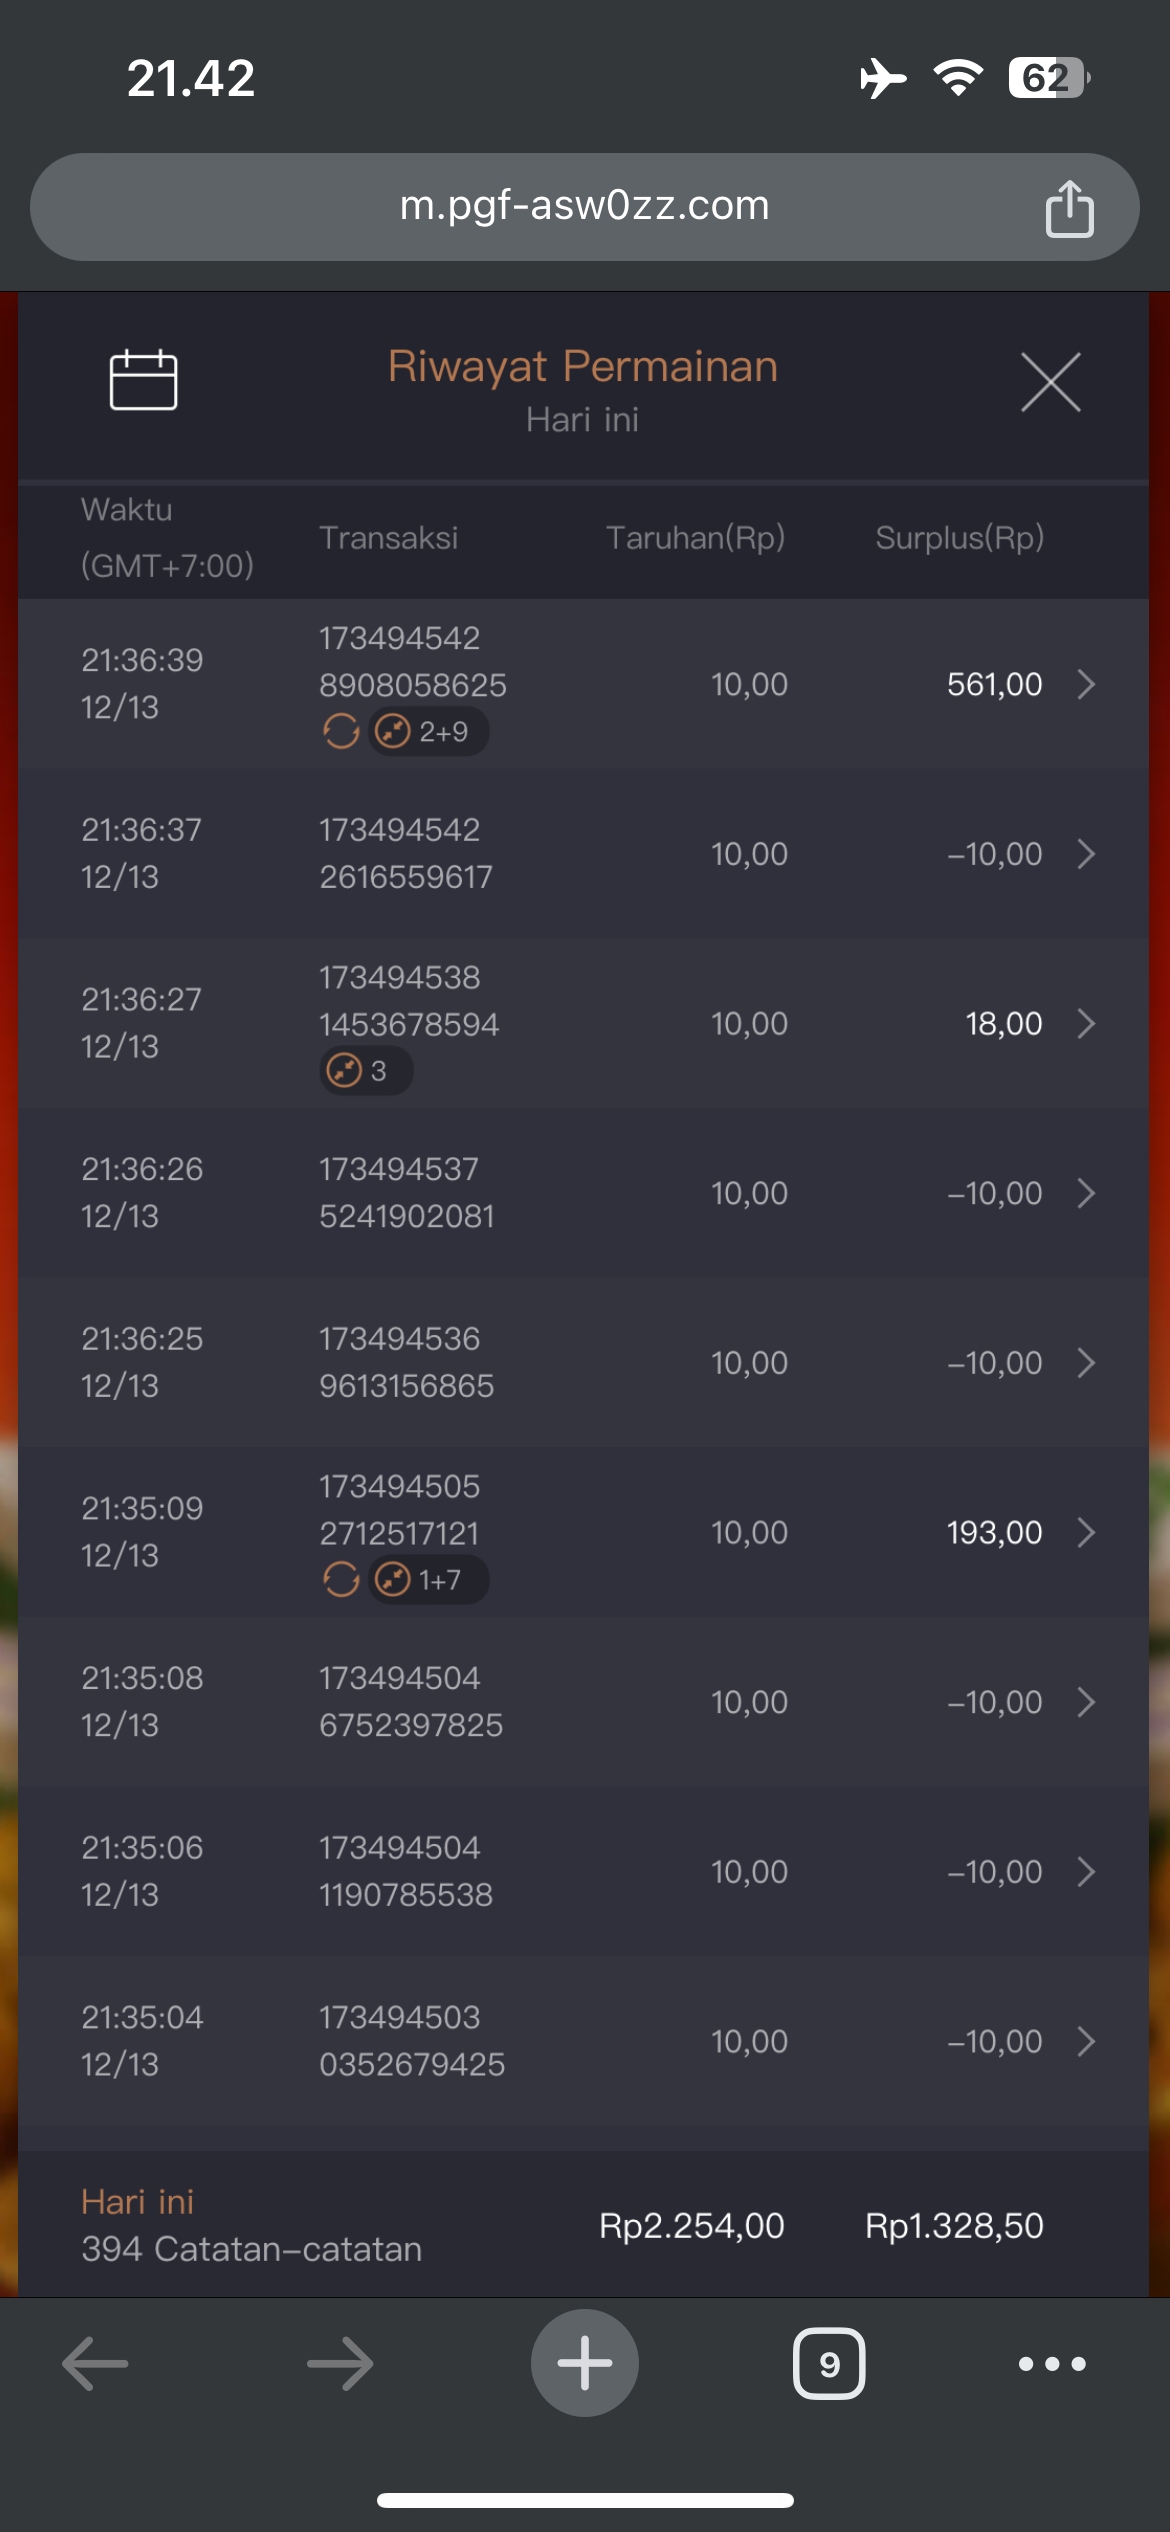Open transaction 173494503 0352679425
1170x2532 pixels.
click(x=411, y=2041)
